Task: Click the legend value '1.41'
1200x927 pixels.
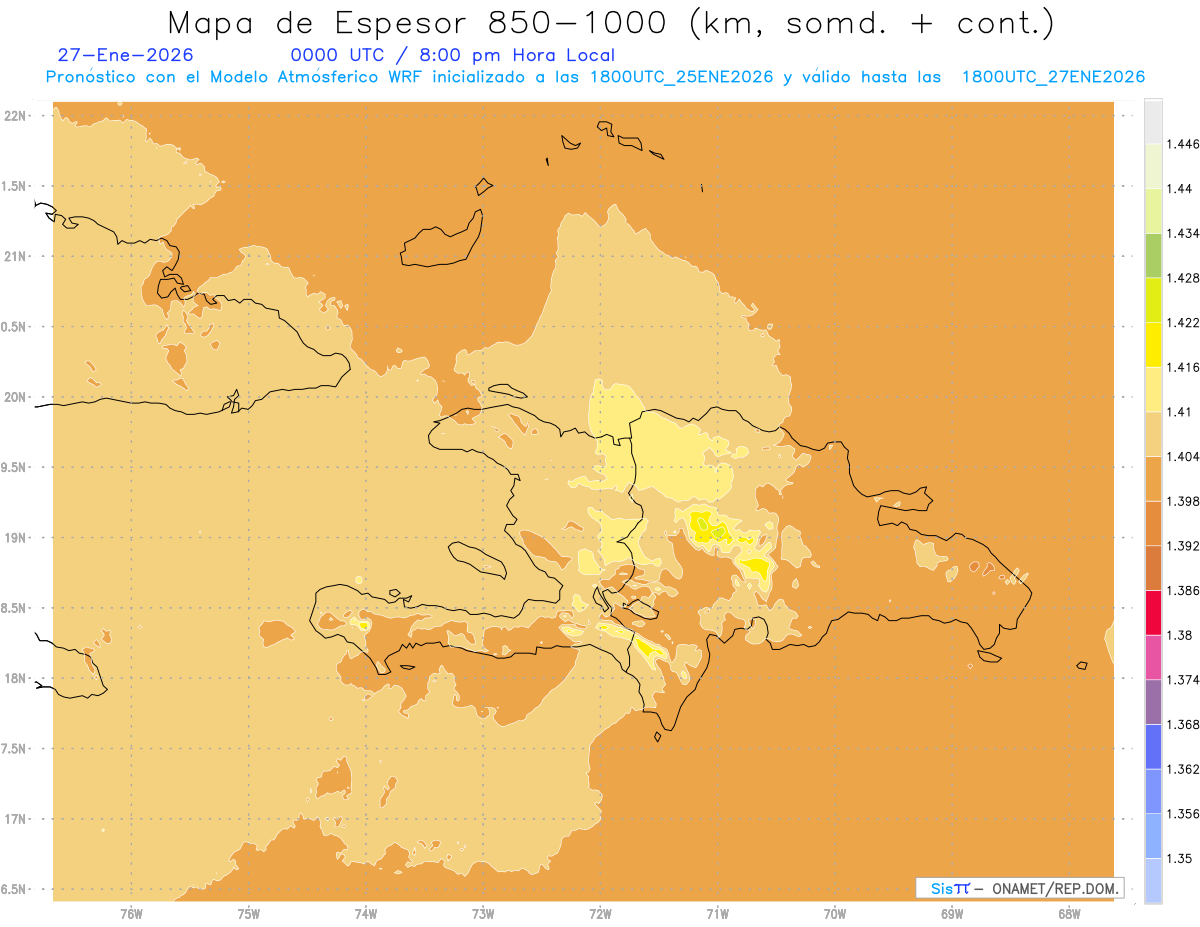Action: [1180, 411]
